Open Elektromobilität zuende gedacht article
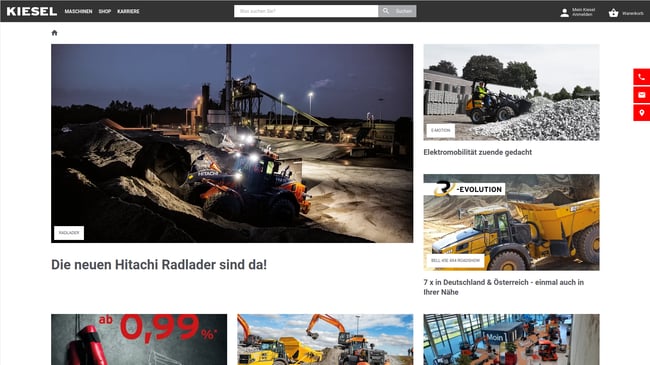 click(478, 152)
